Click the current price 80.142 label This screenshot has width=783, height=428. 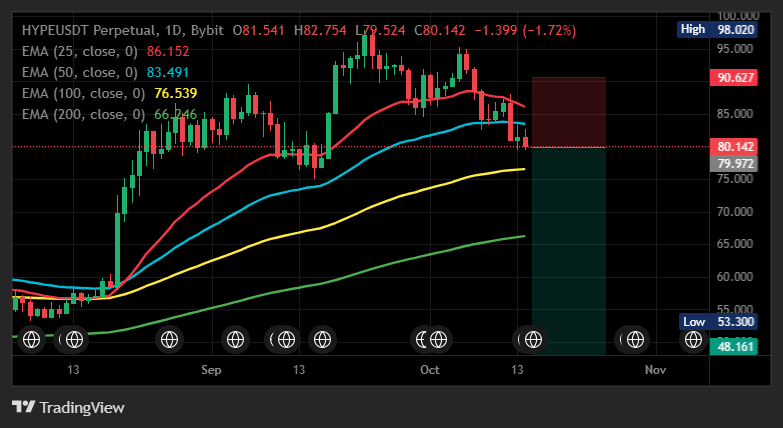(x=734, y=147)
